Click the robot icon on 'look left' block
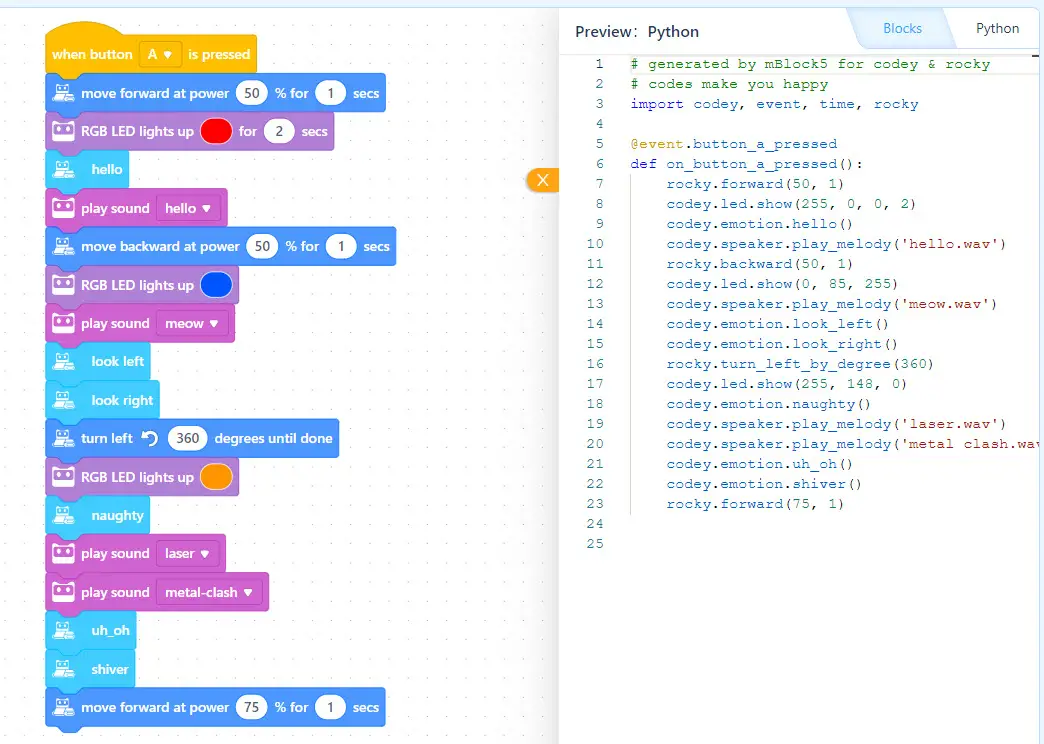The height and width of the screenshot is (744, 1044). (x=63, y=361)
